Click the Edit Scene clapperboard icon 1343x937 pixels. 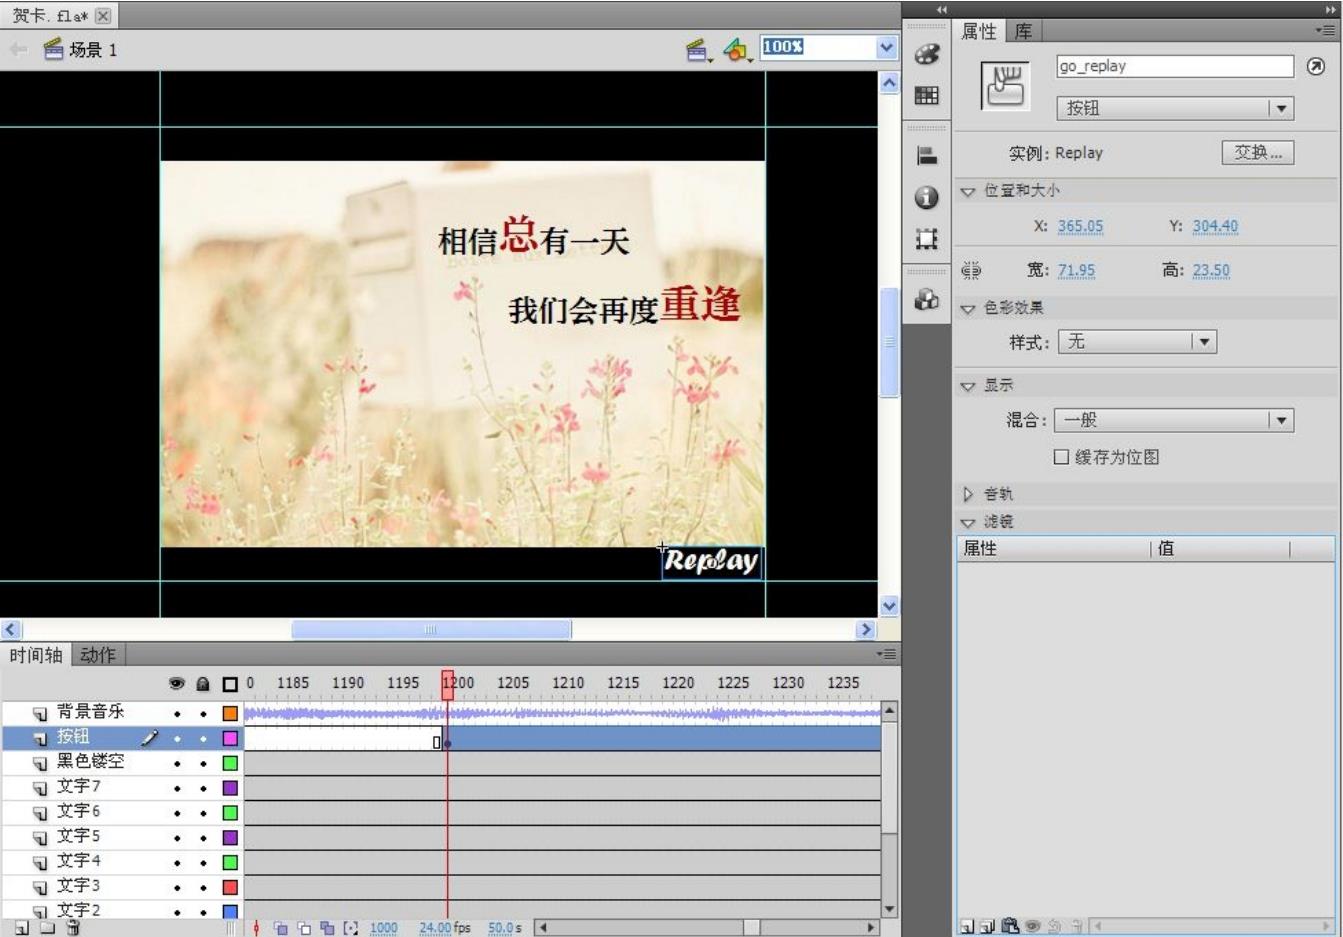click(697, 49)
